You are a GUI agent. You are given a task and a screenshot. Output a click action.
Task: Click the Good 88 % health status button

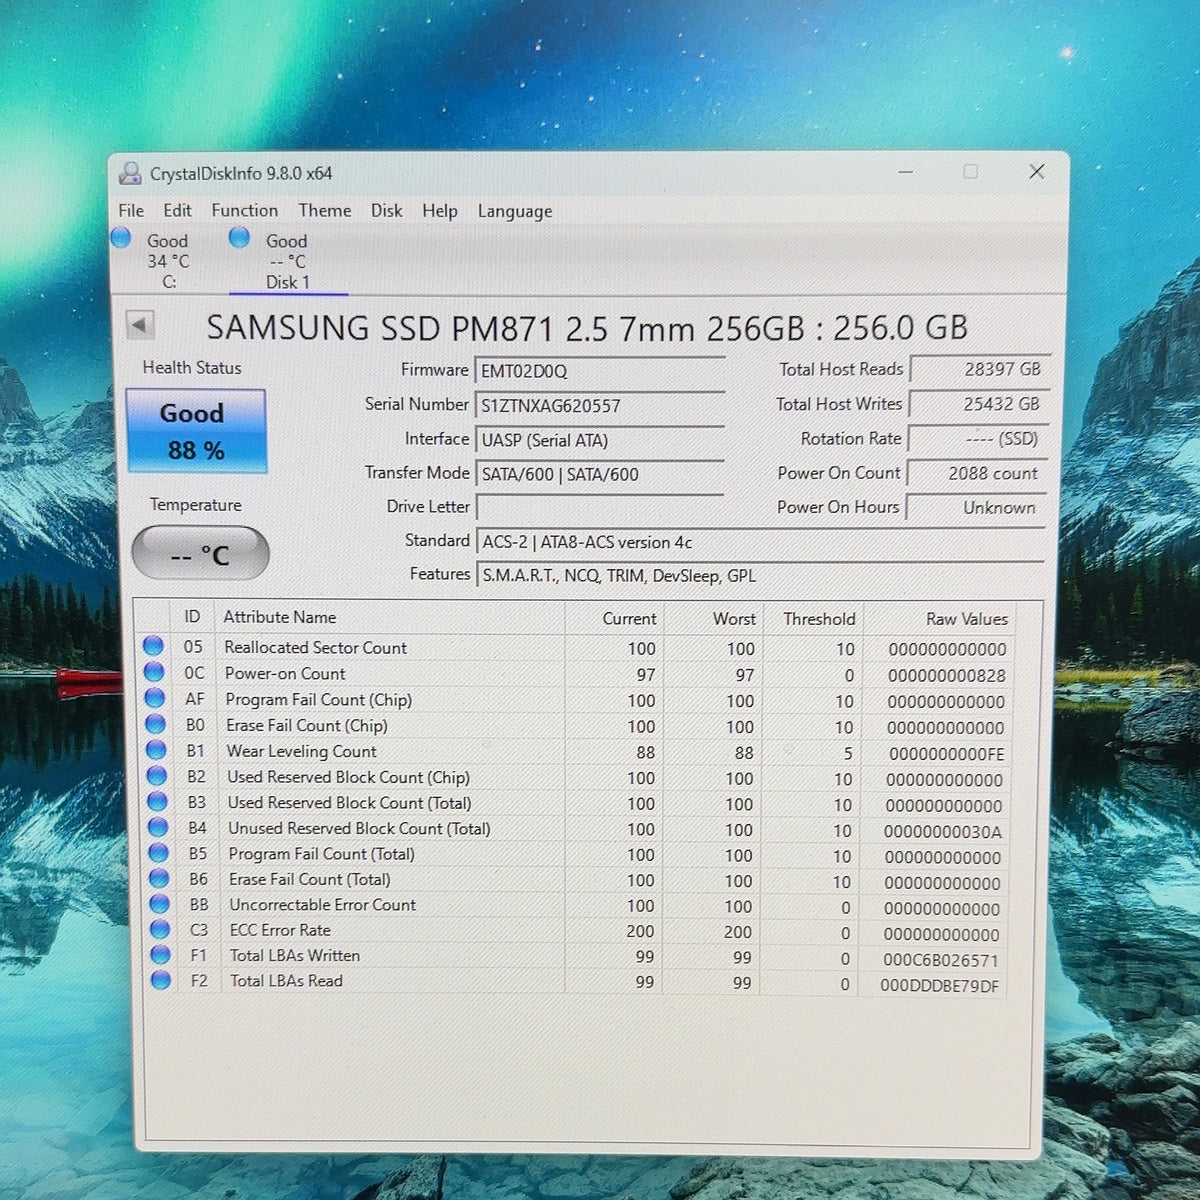196,431
